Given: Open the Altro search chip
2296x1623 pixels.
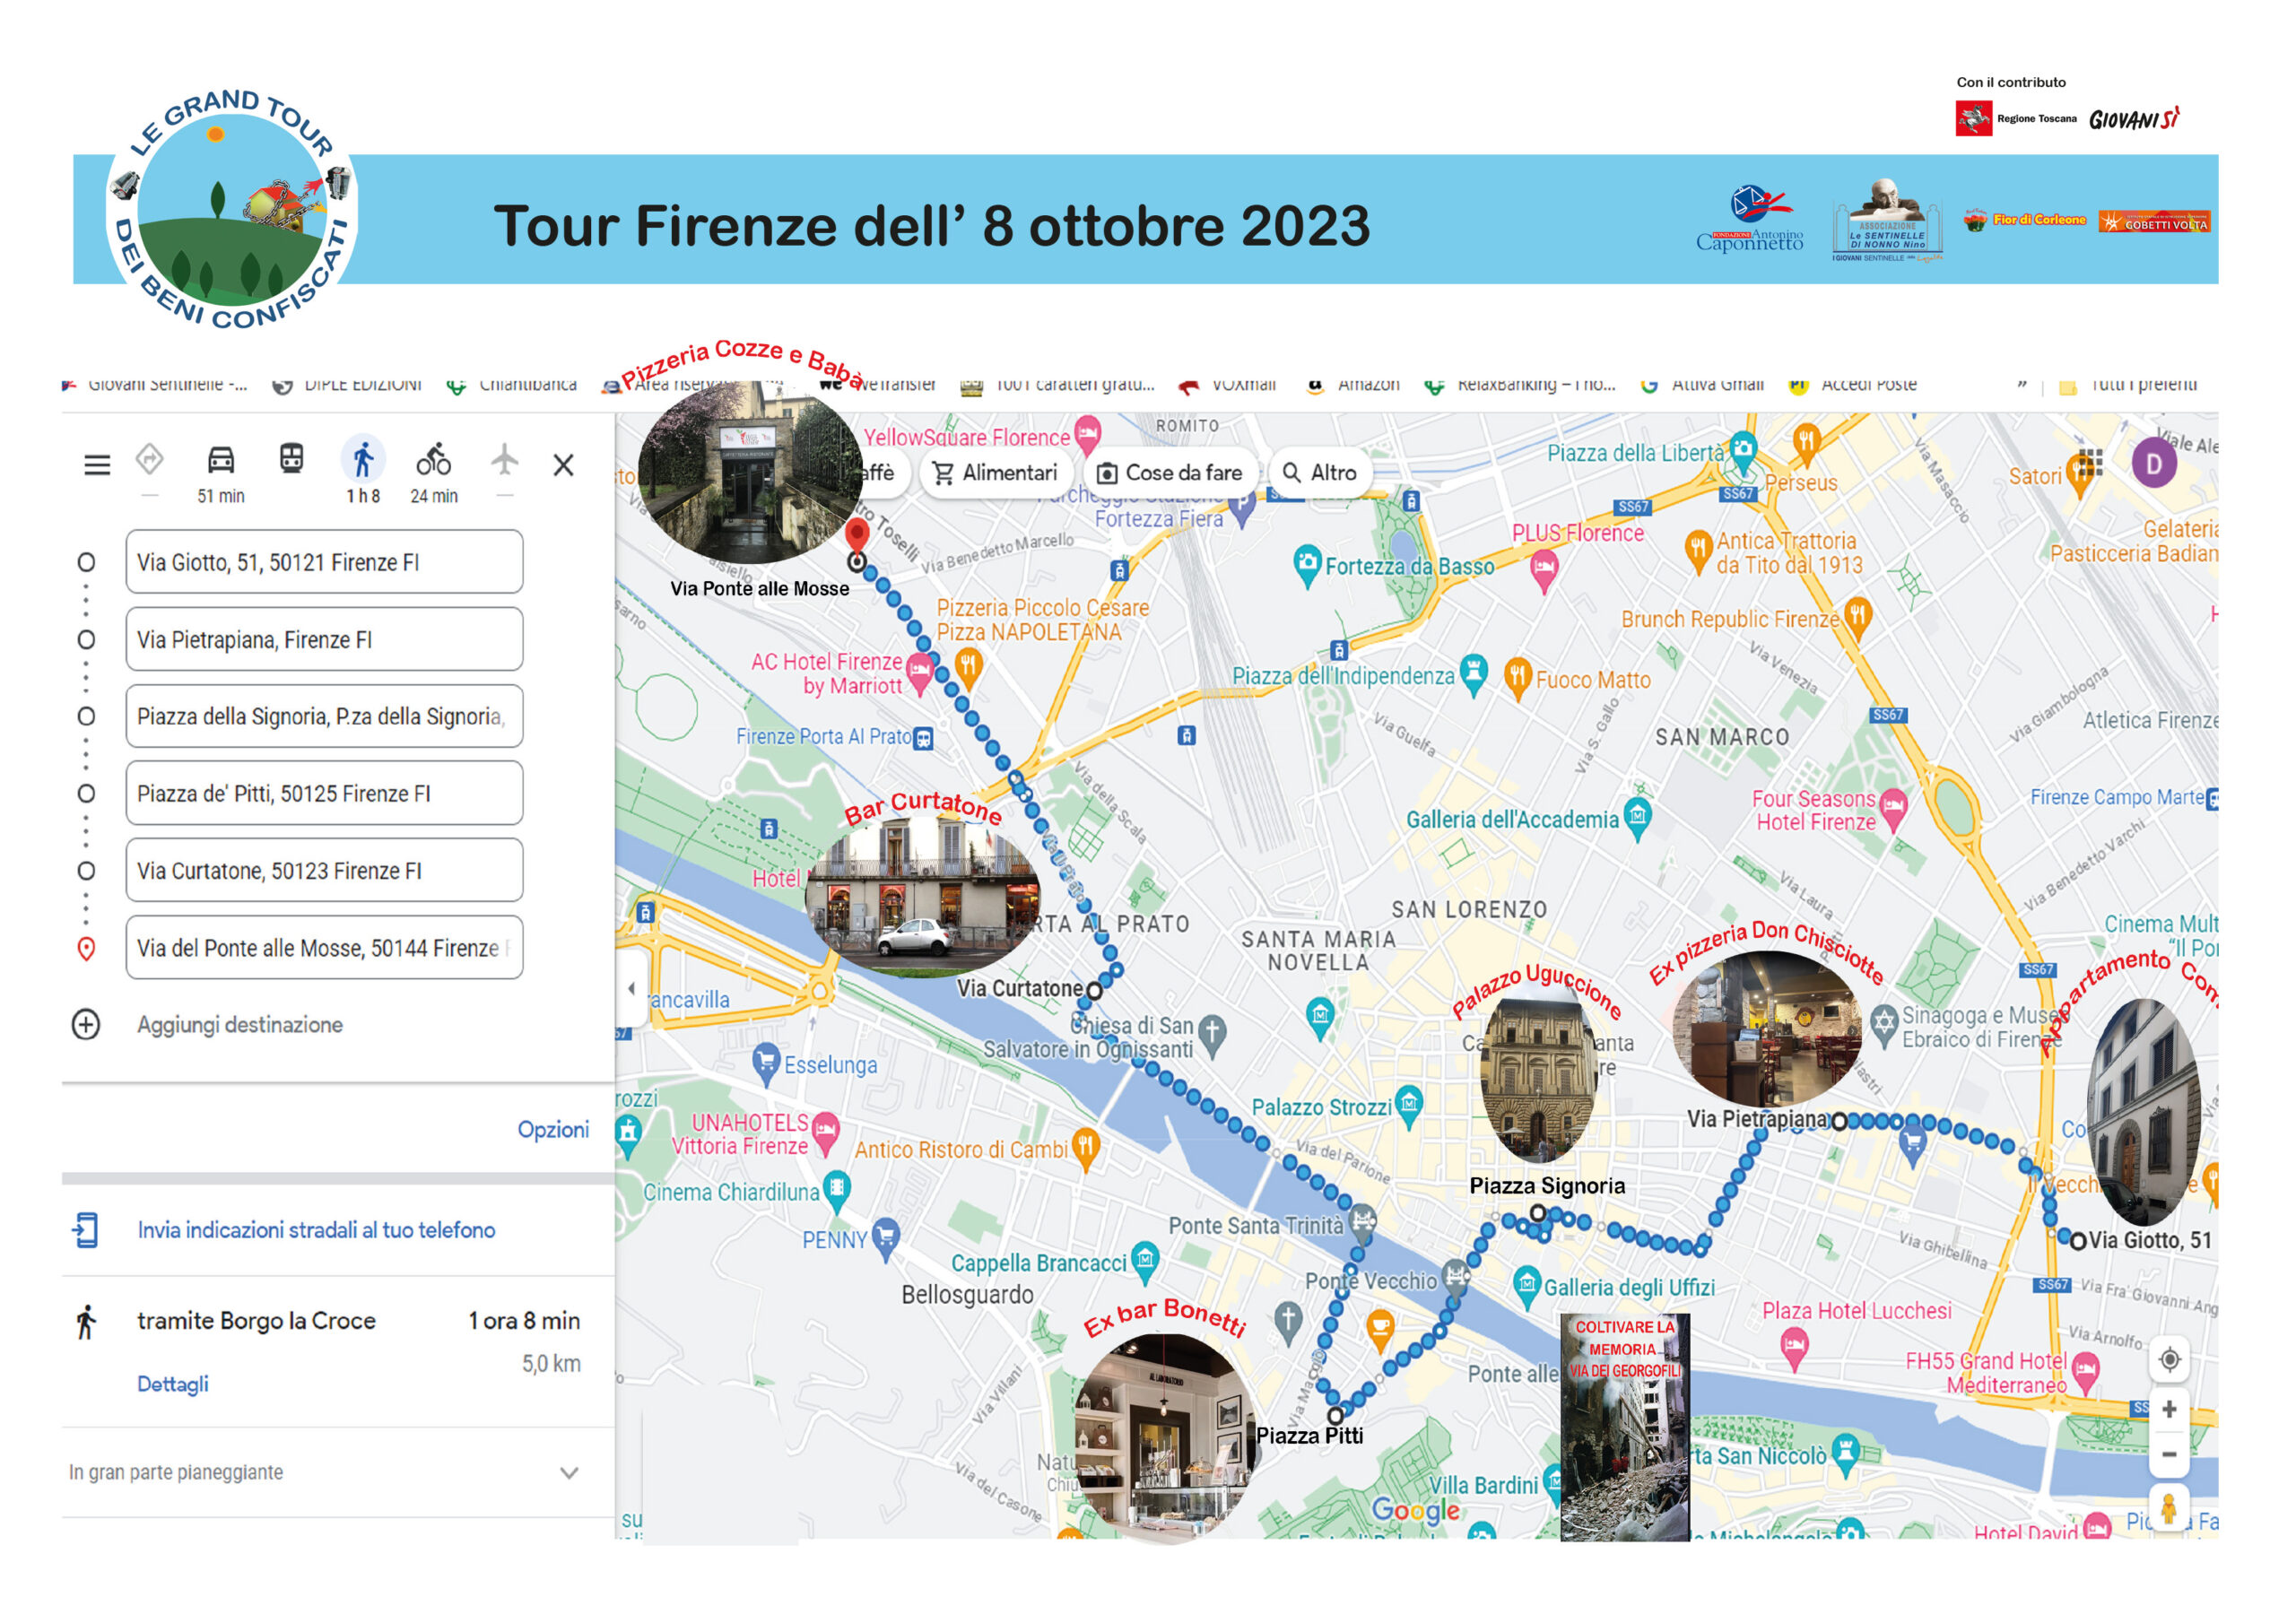Looking at the screenshot, I should tap(1320, 473).
